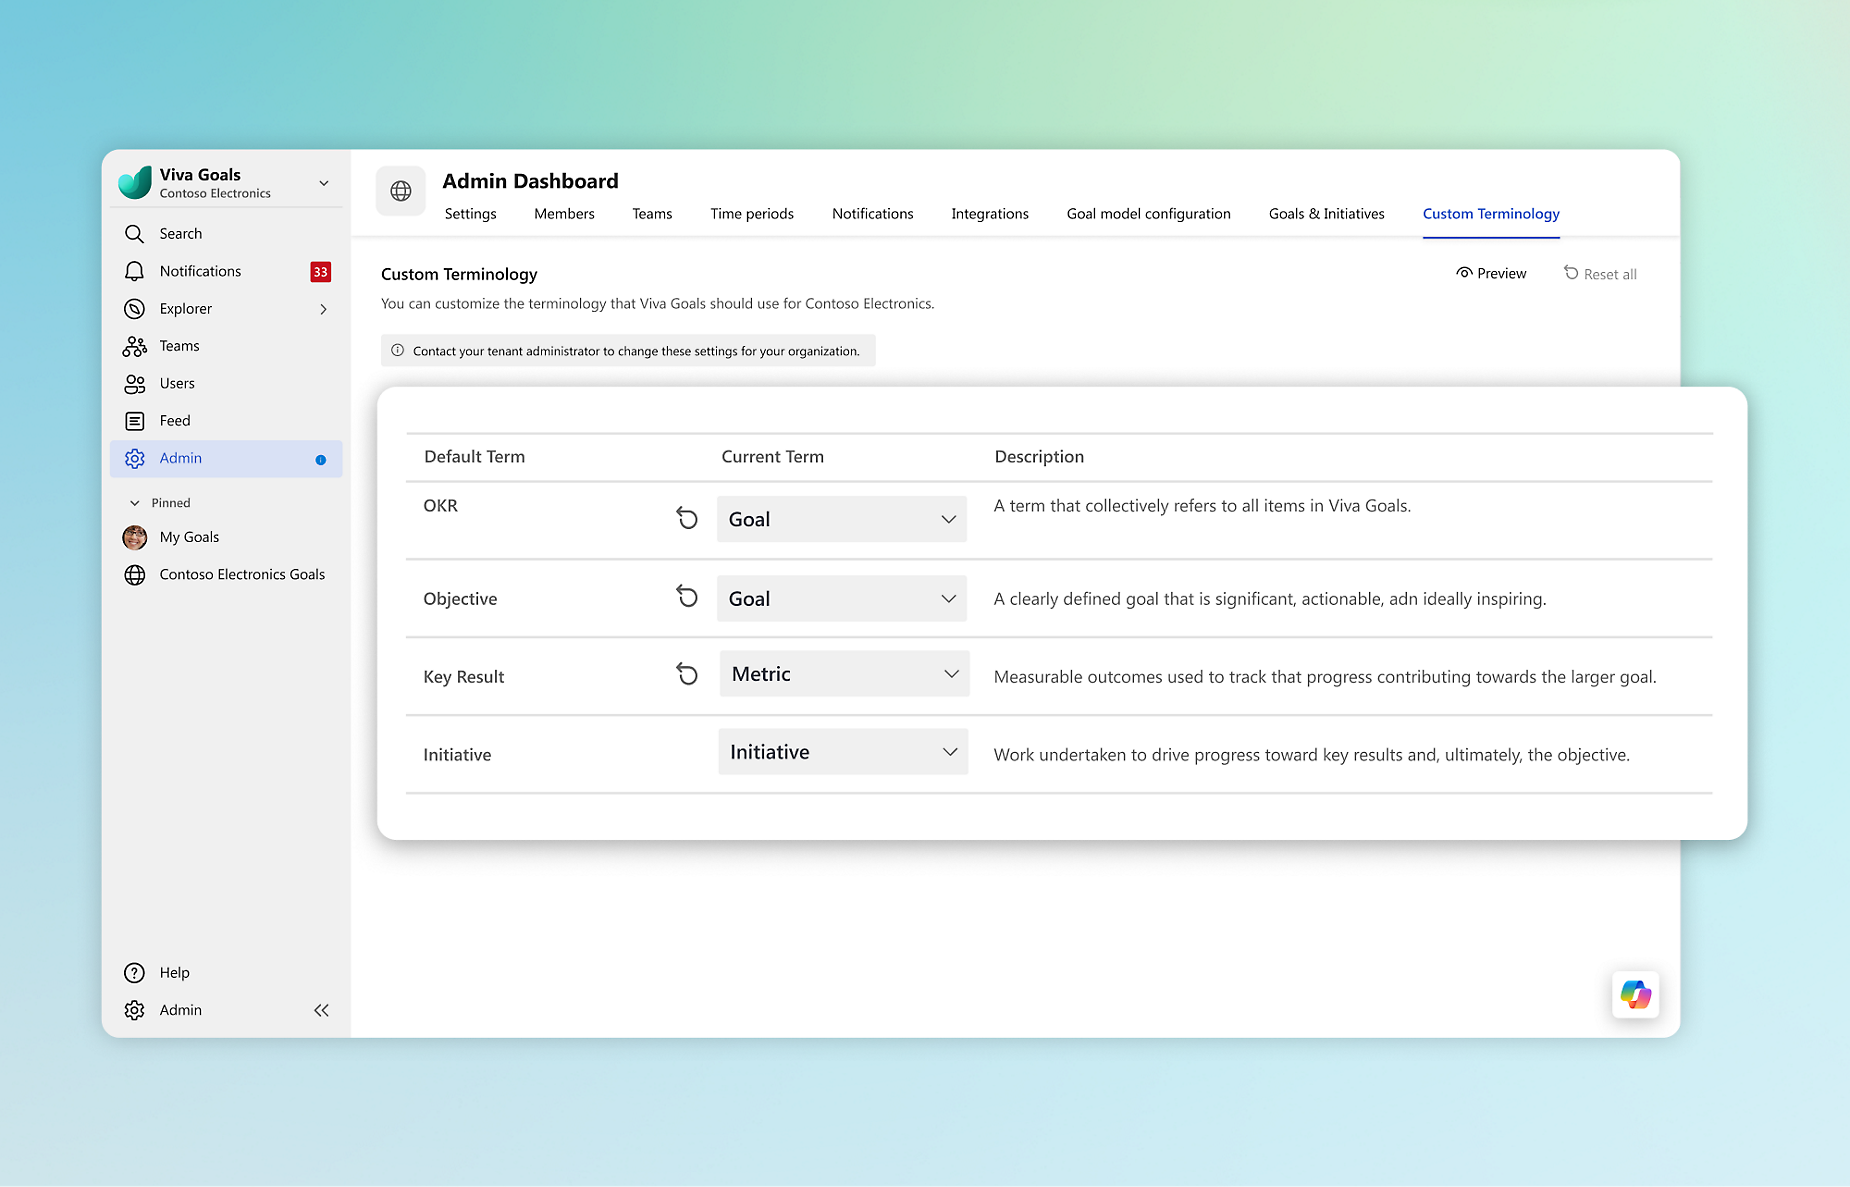Click the Preview eye button
Viewport: 1850px width, 1187px height.
[1491, 273]
